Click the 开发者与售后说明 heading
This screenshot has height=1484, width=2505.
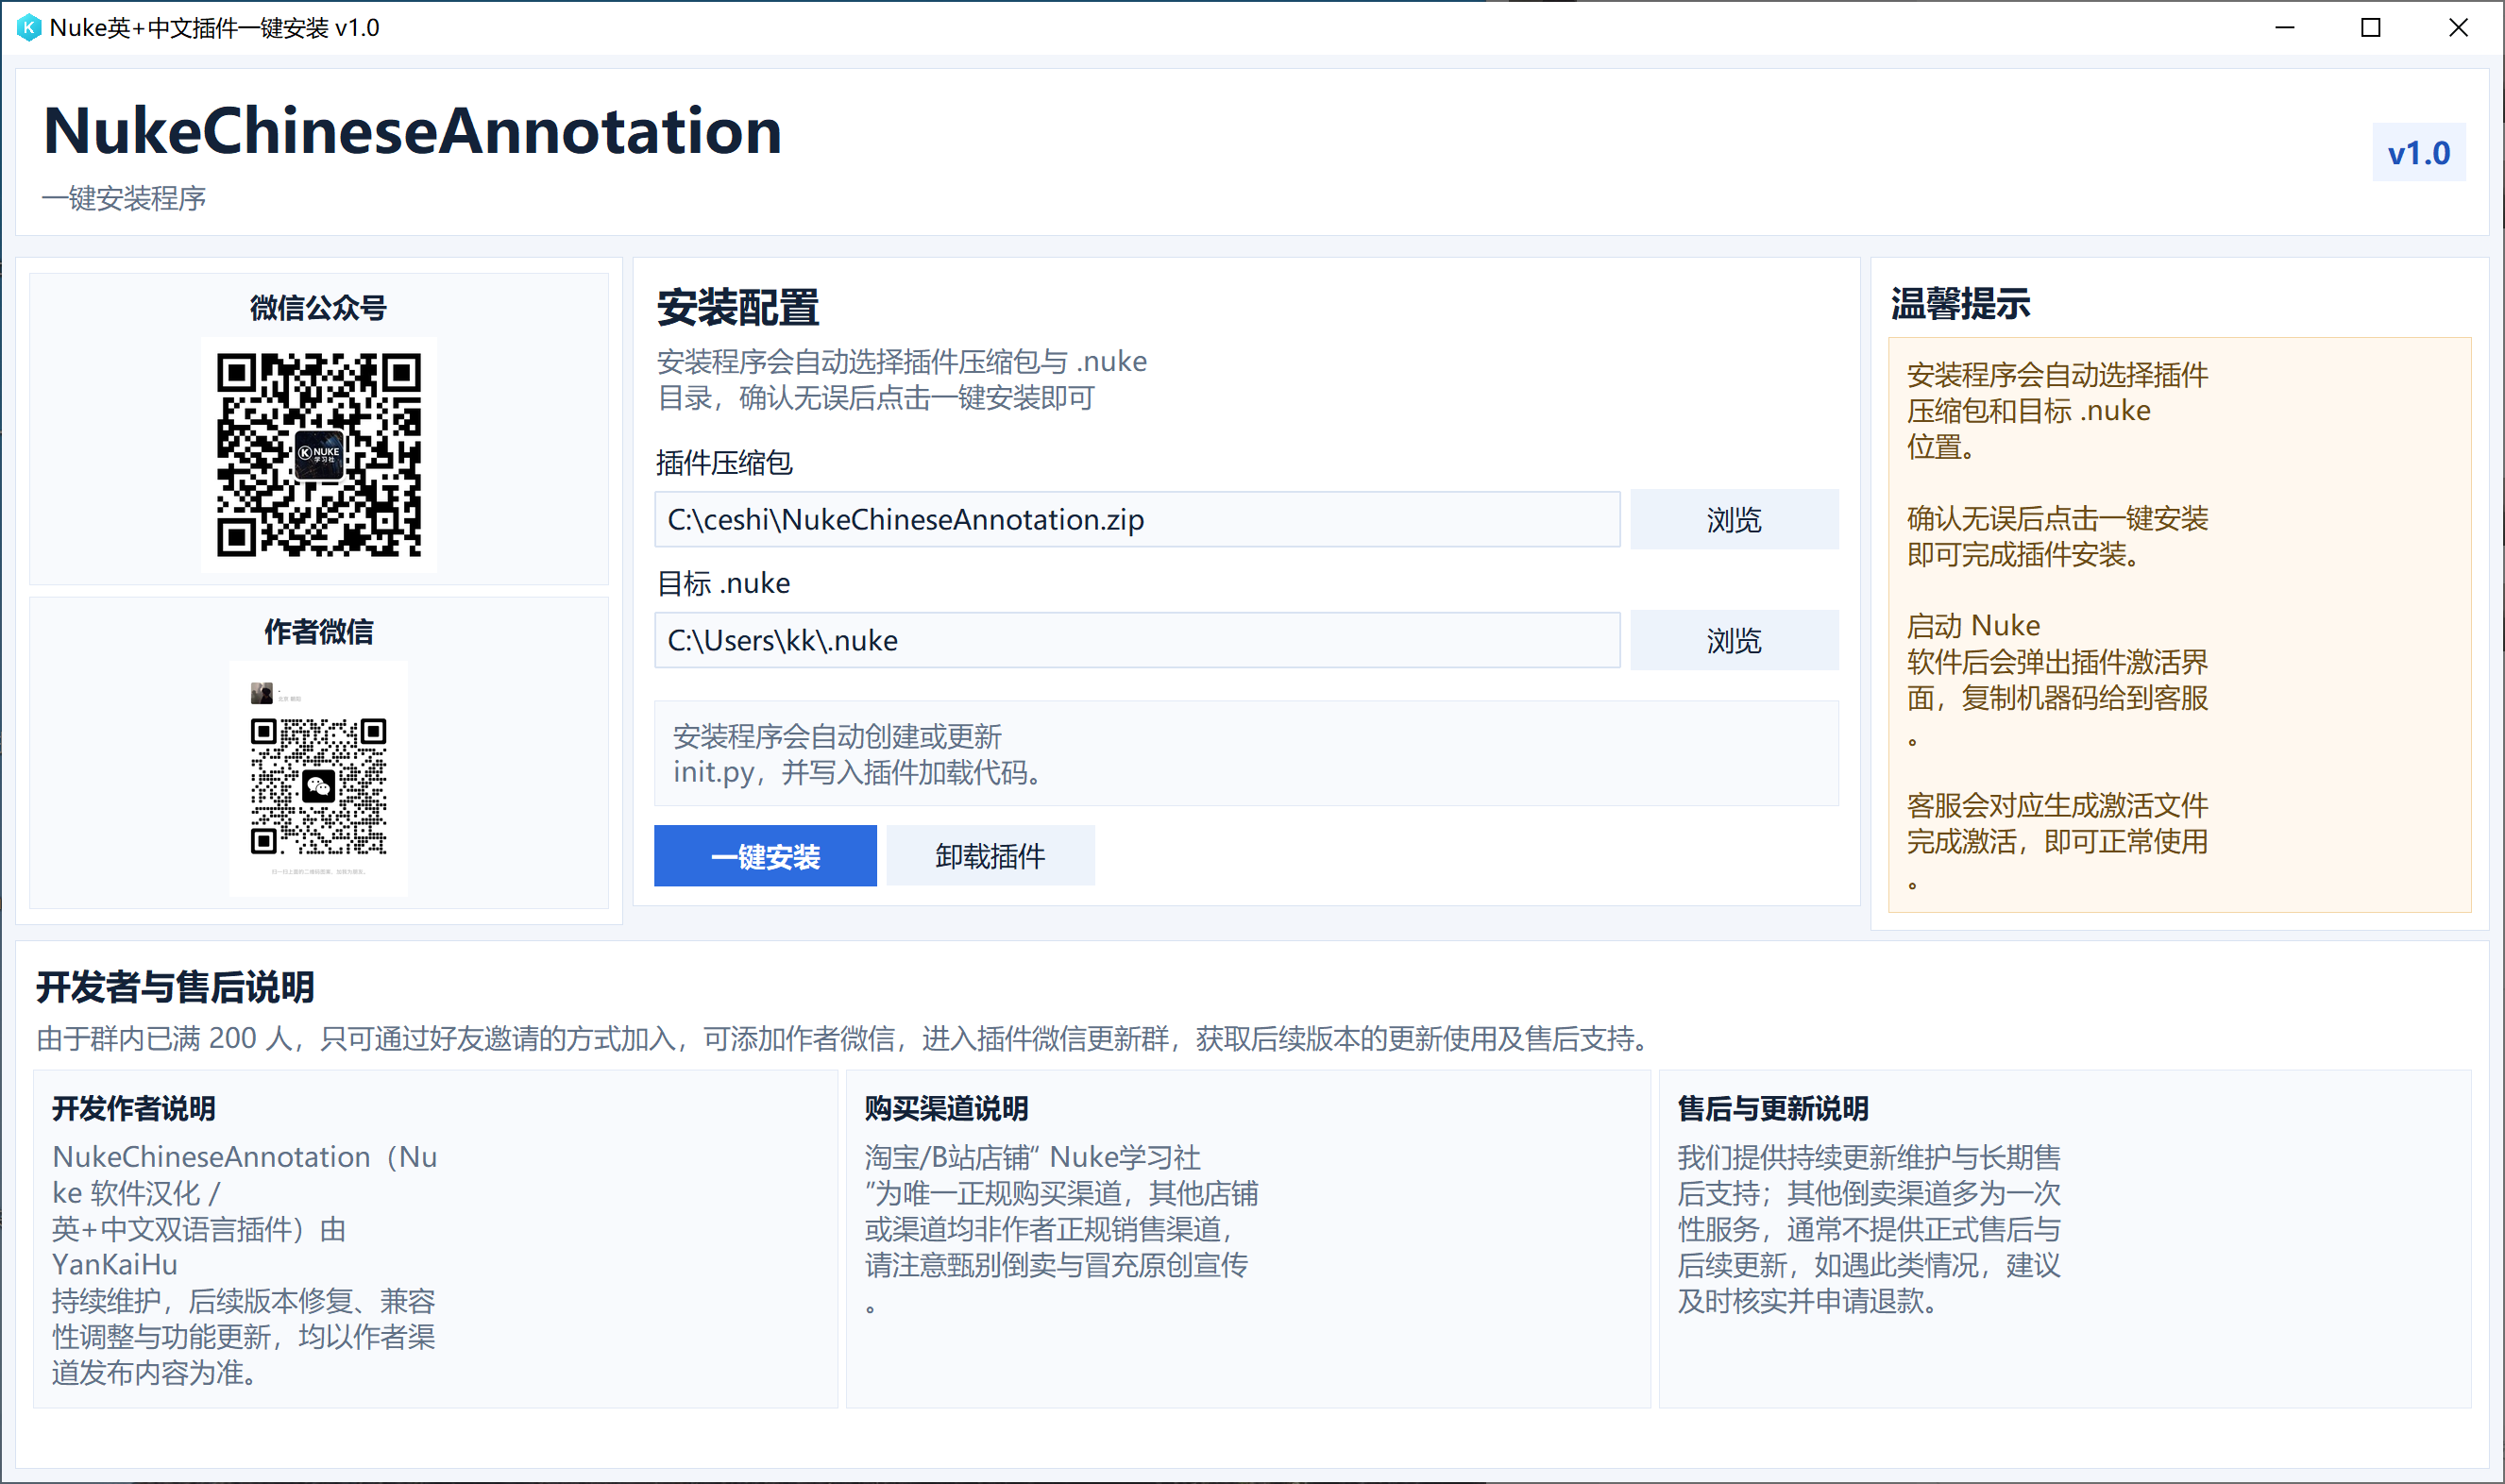pos(175,988)
